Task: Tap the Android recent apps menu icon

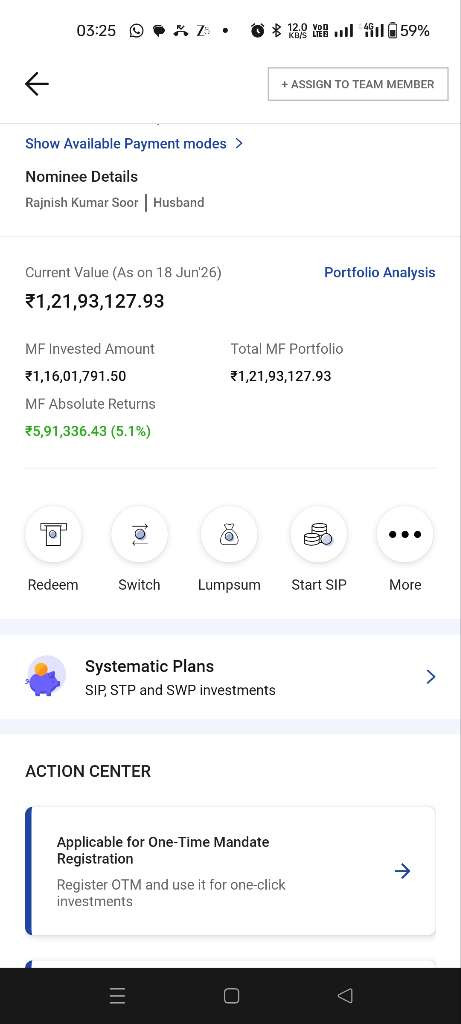Action: (x=118, y=995)
